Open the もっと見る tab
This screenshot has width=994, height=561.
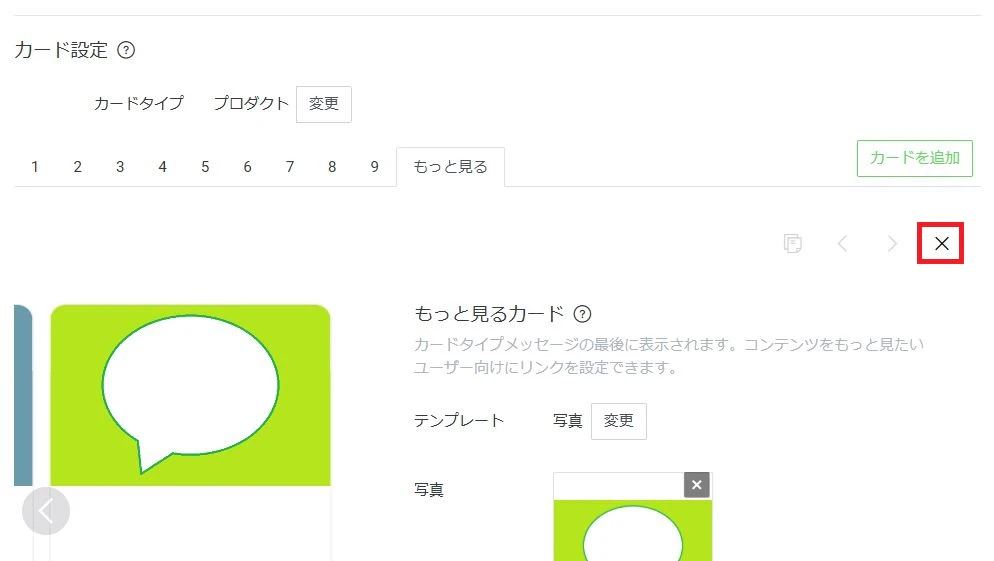point(450,167)
